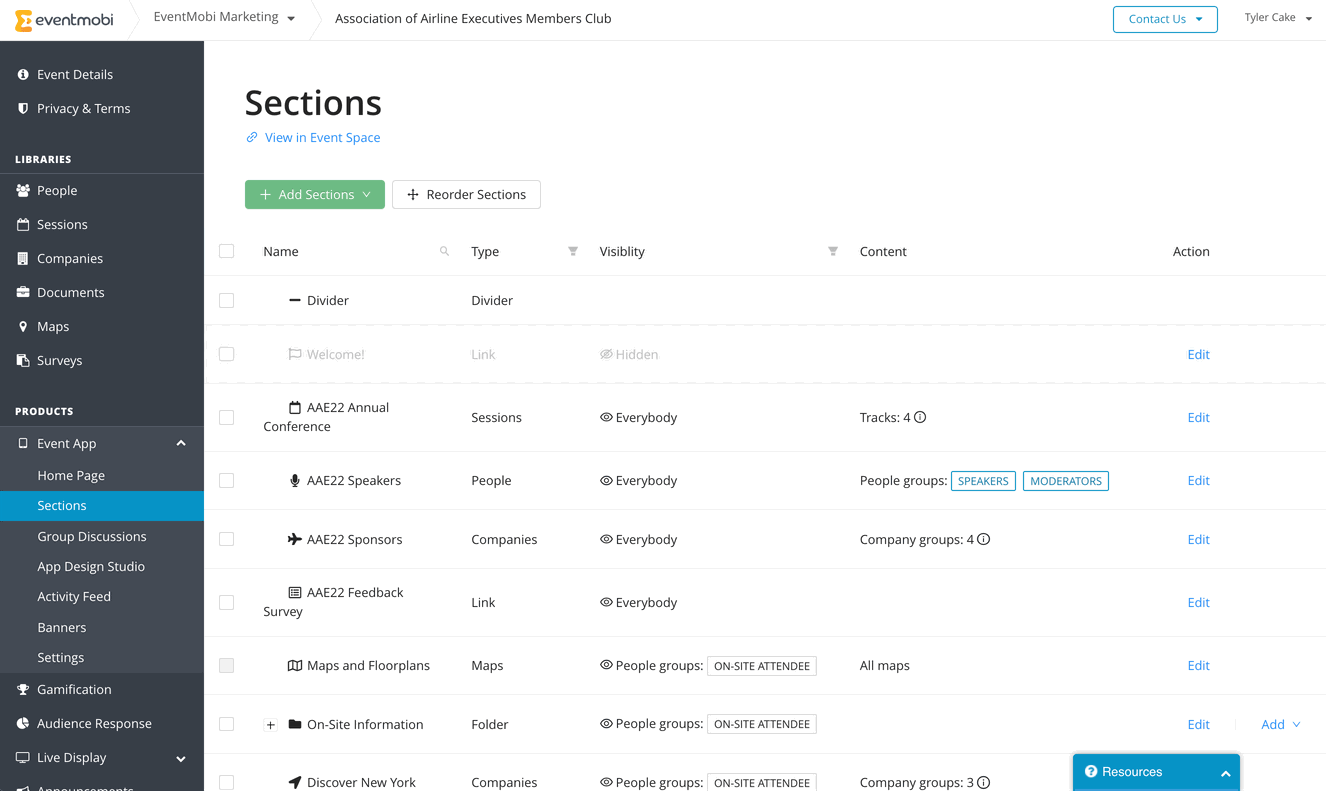Expand the Resources panel
1326x791 pixels.
[x=1226, y=773]
